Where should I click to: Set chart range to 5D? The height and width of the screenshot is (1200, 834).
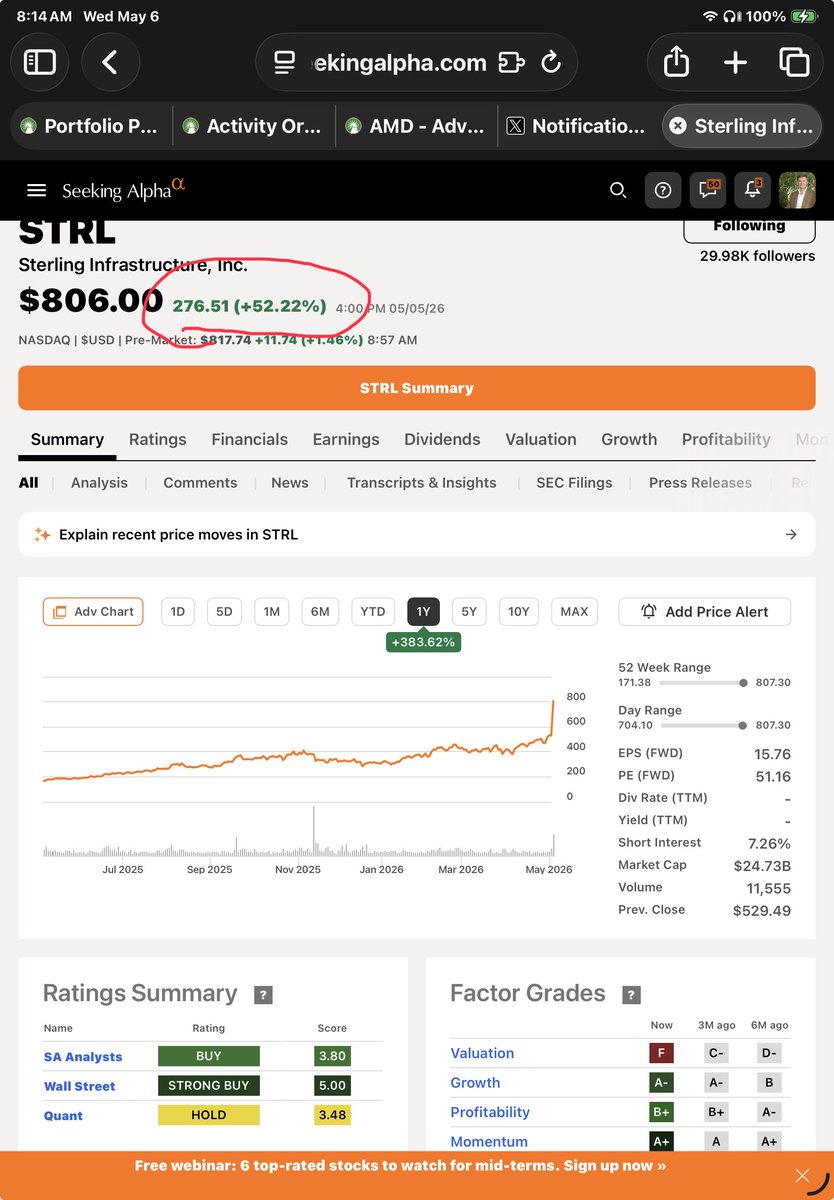[x=225, y=612]
